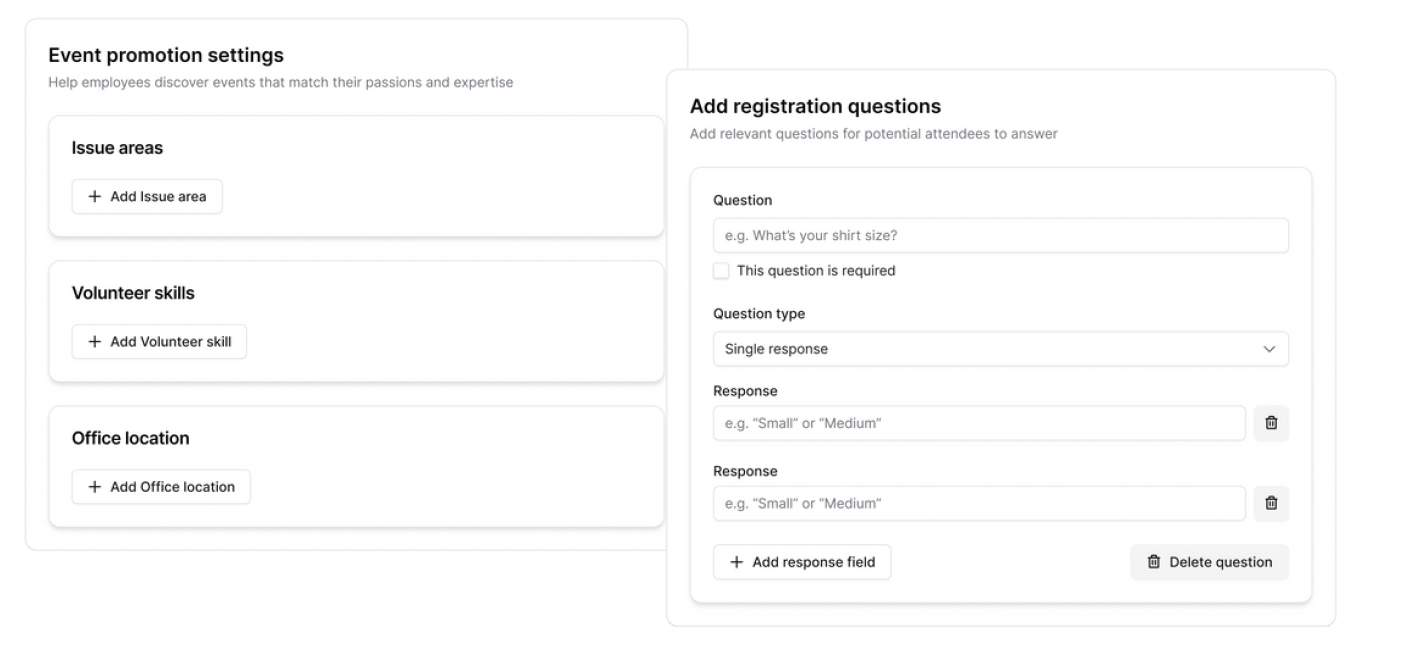
Task: Click trash icon in Delete question button
Action: click(1153, 562)
